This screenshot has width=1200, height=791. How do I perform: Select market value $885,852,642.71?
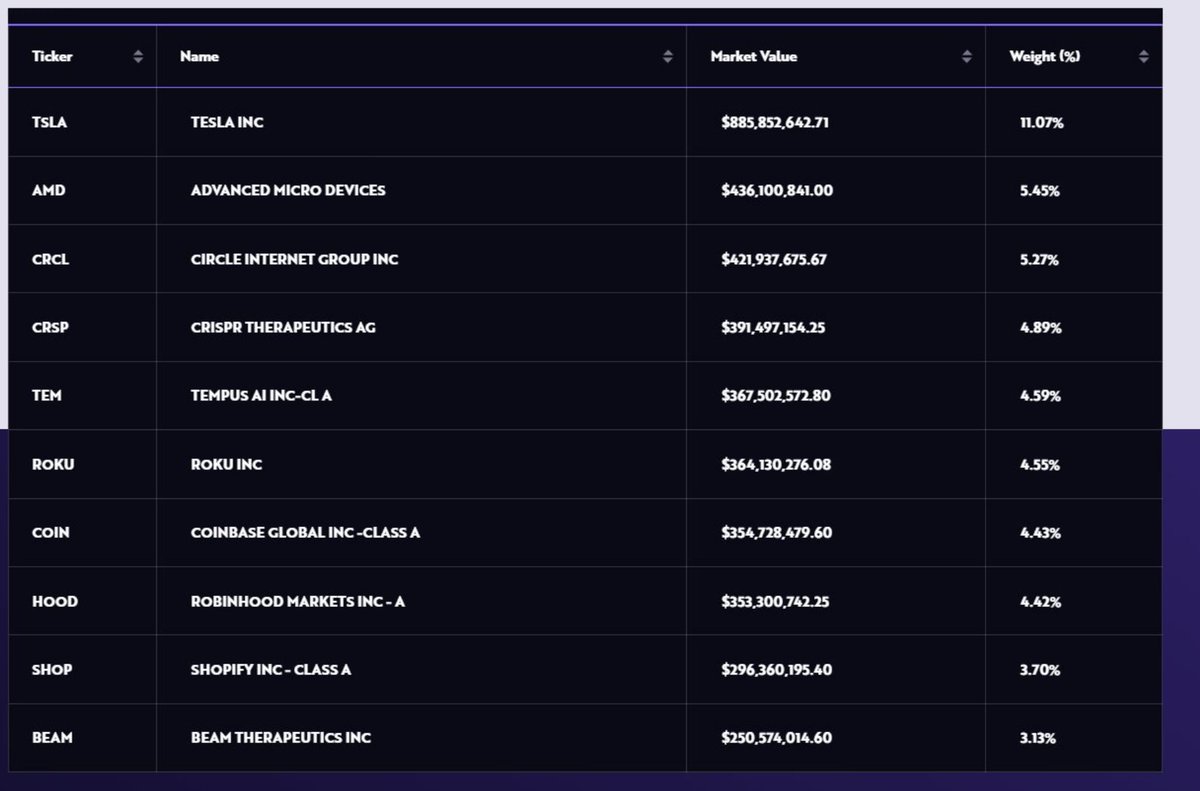[775, 122]
